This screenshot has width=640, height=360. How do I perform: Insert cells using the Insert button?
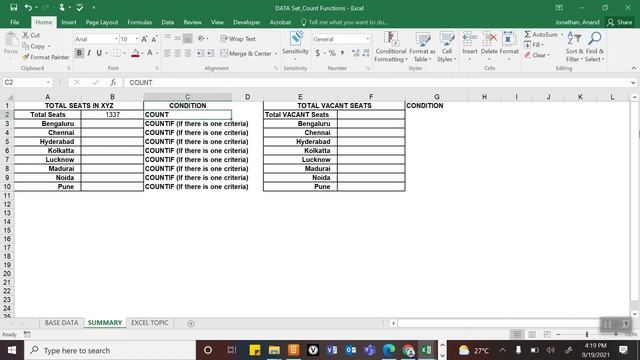[x=470, y=46]
